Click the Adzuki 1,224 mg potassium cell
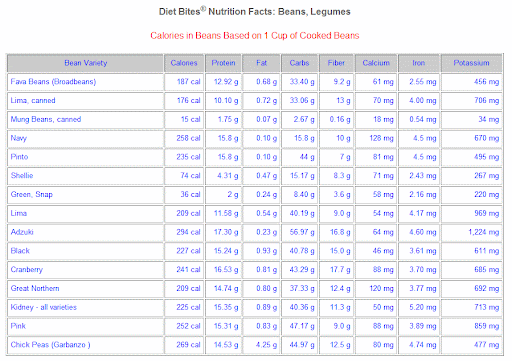The width and height of the screenshot is (512, 361). pyautogui.click(x=484, y=232)
